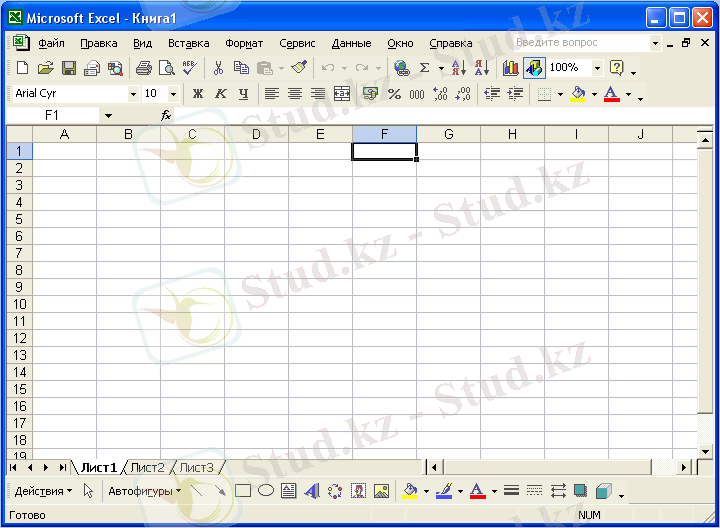Toggle underline formatting (Ч)
The width and height of the screenshot is (720, 528).
pos(243,94)
